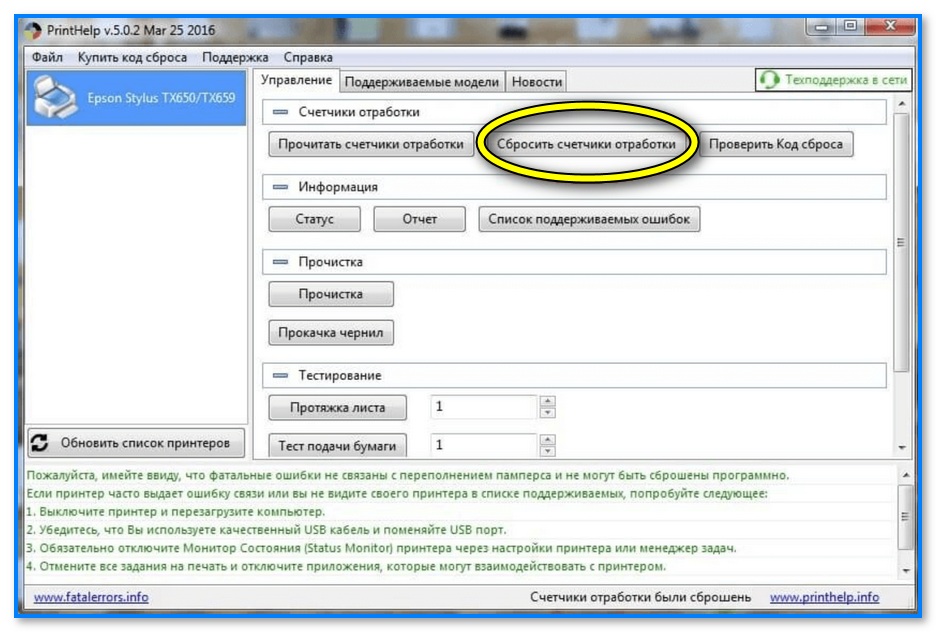The width and height of the screenshot is (936, 632).
Task: Click the Тест подачи бумаги number field
Action: pos(484,445)
